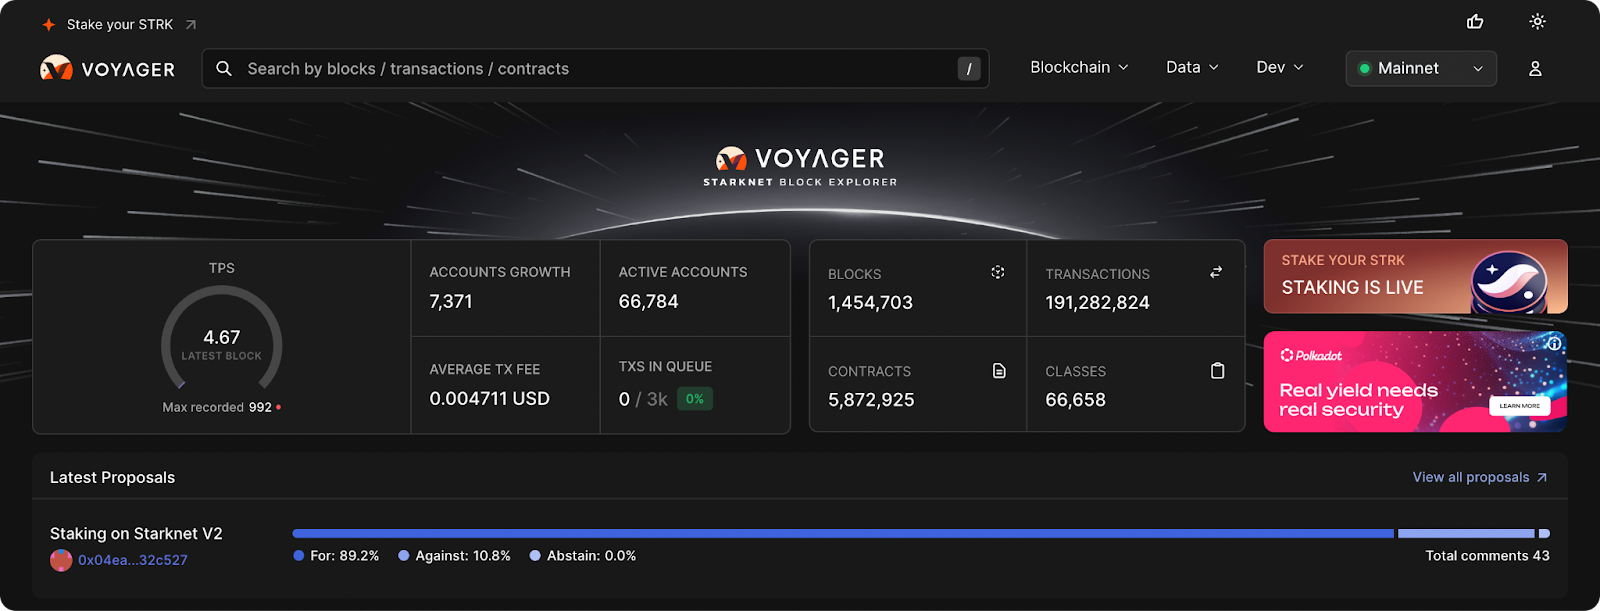Click inside the block/transaction search field
This screenshot has width=1600, height=611.
click(x=595, y=69)
